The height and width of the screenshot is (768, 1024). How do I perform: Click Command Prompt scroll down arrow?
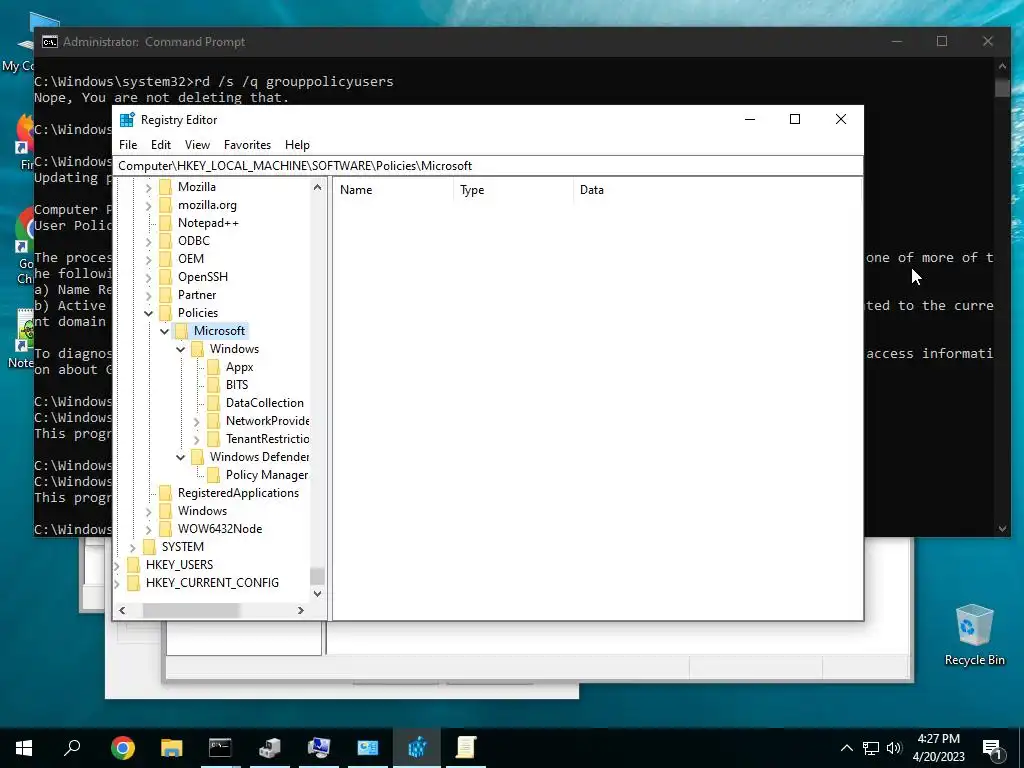point(1002,528)
